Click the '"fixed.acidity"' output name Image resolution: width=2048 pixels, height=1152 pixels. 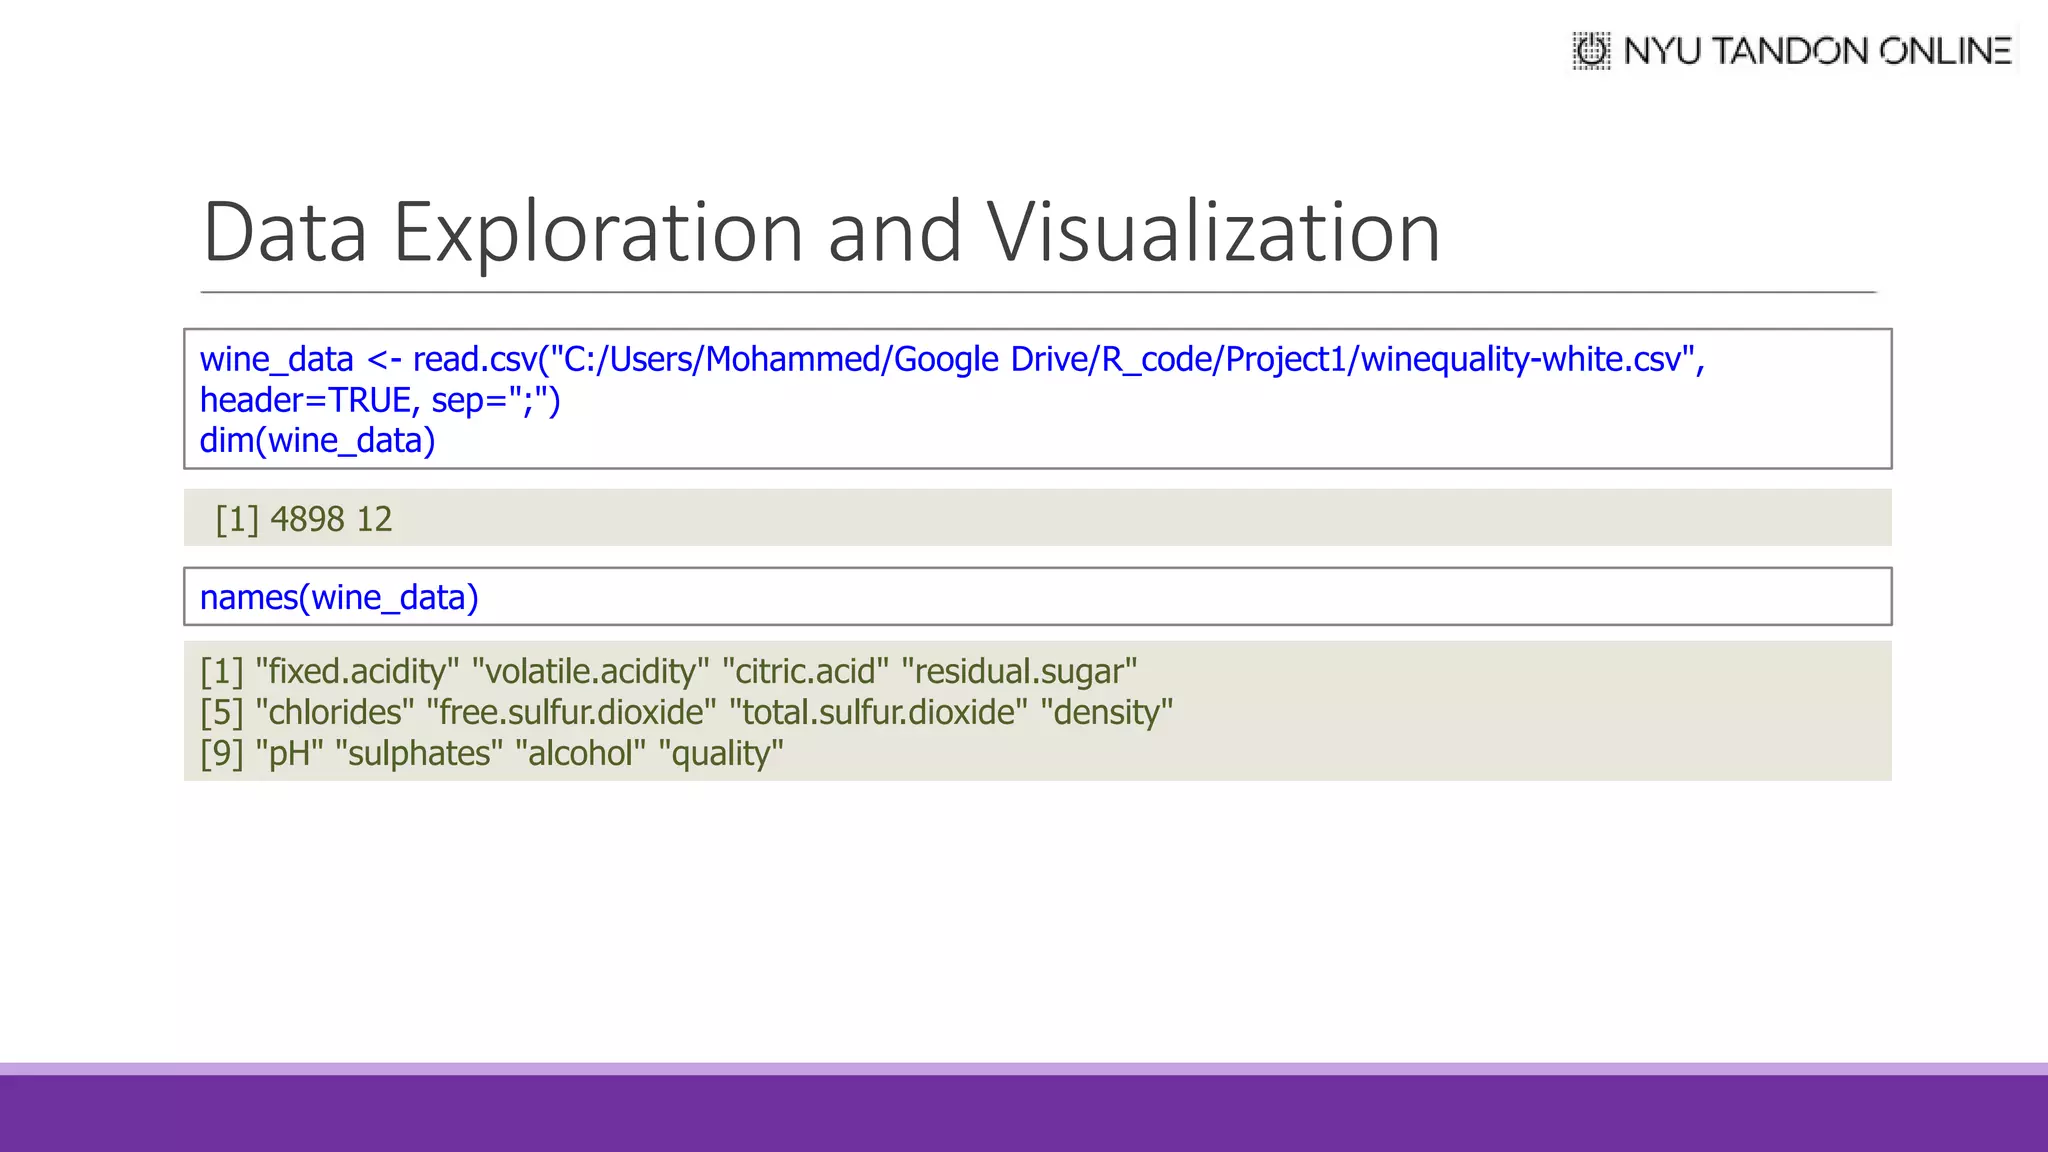click(x=357, y=671)
